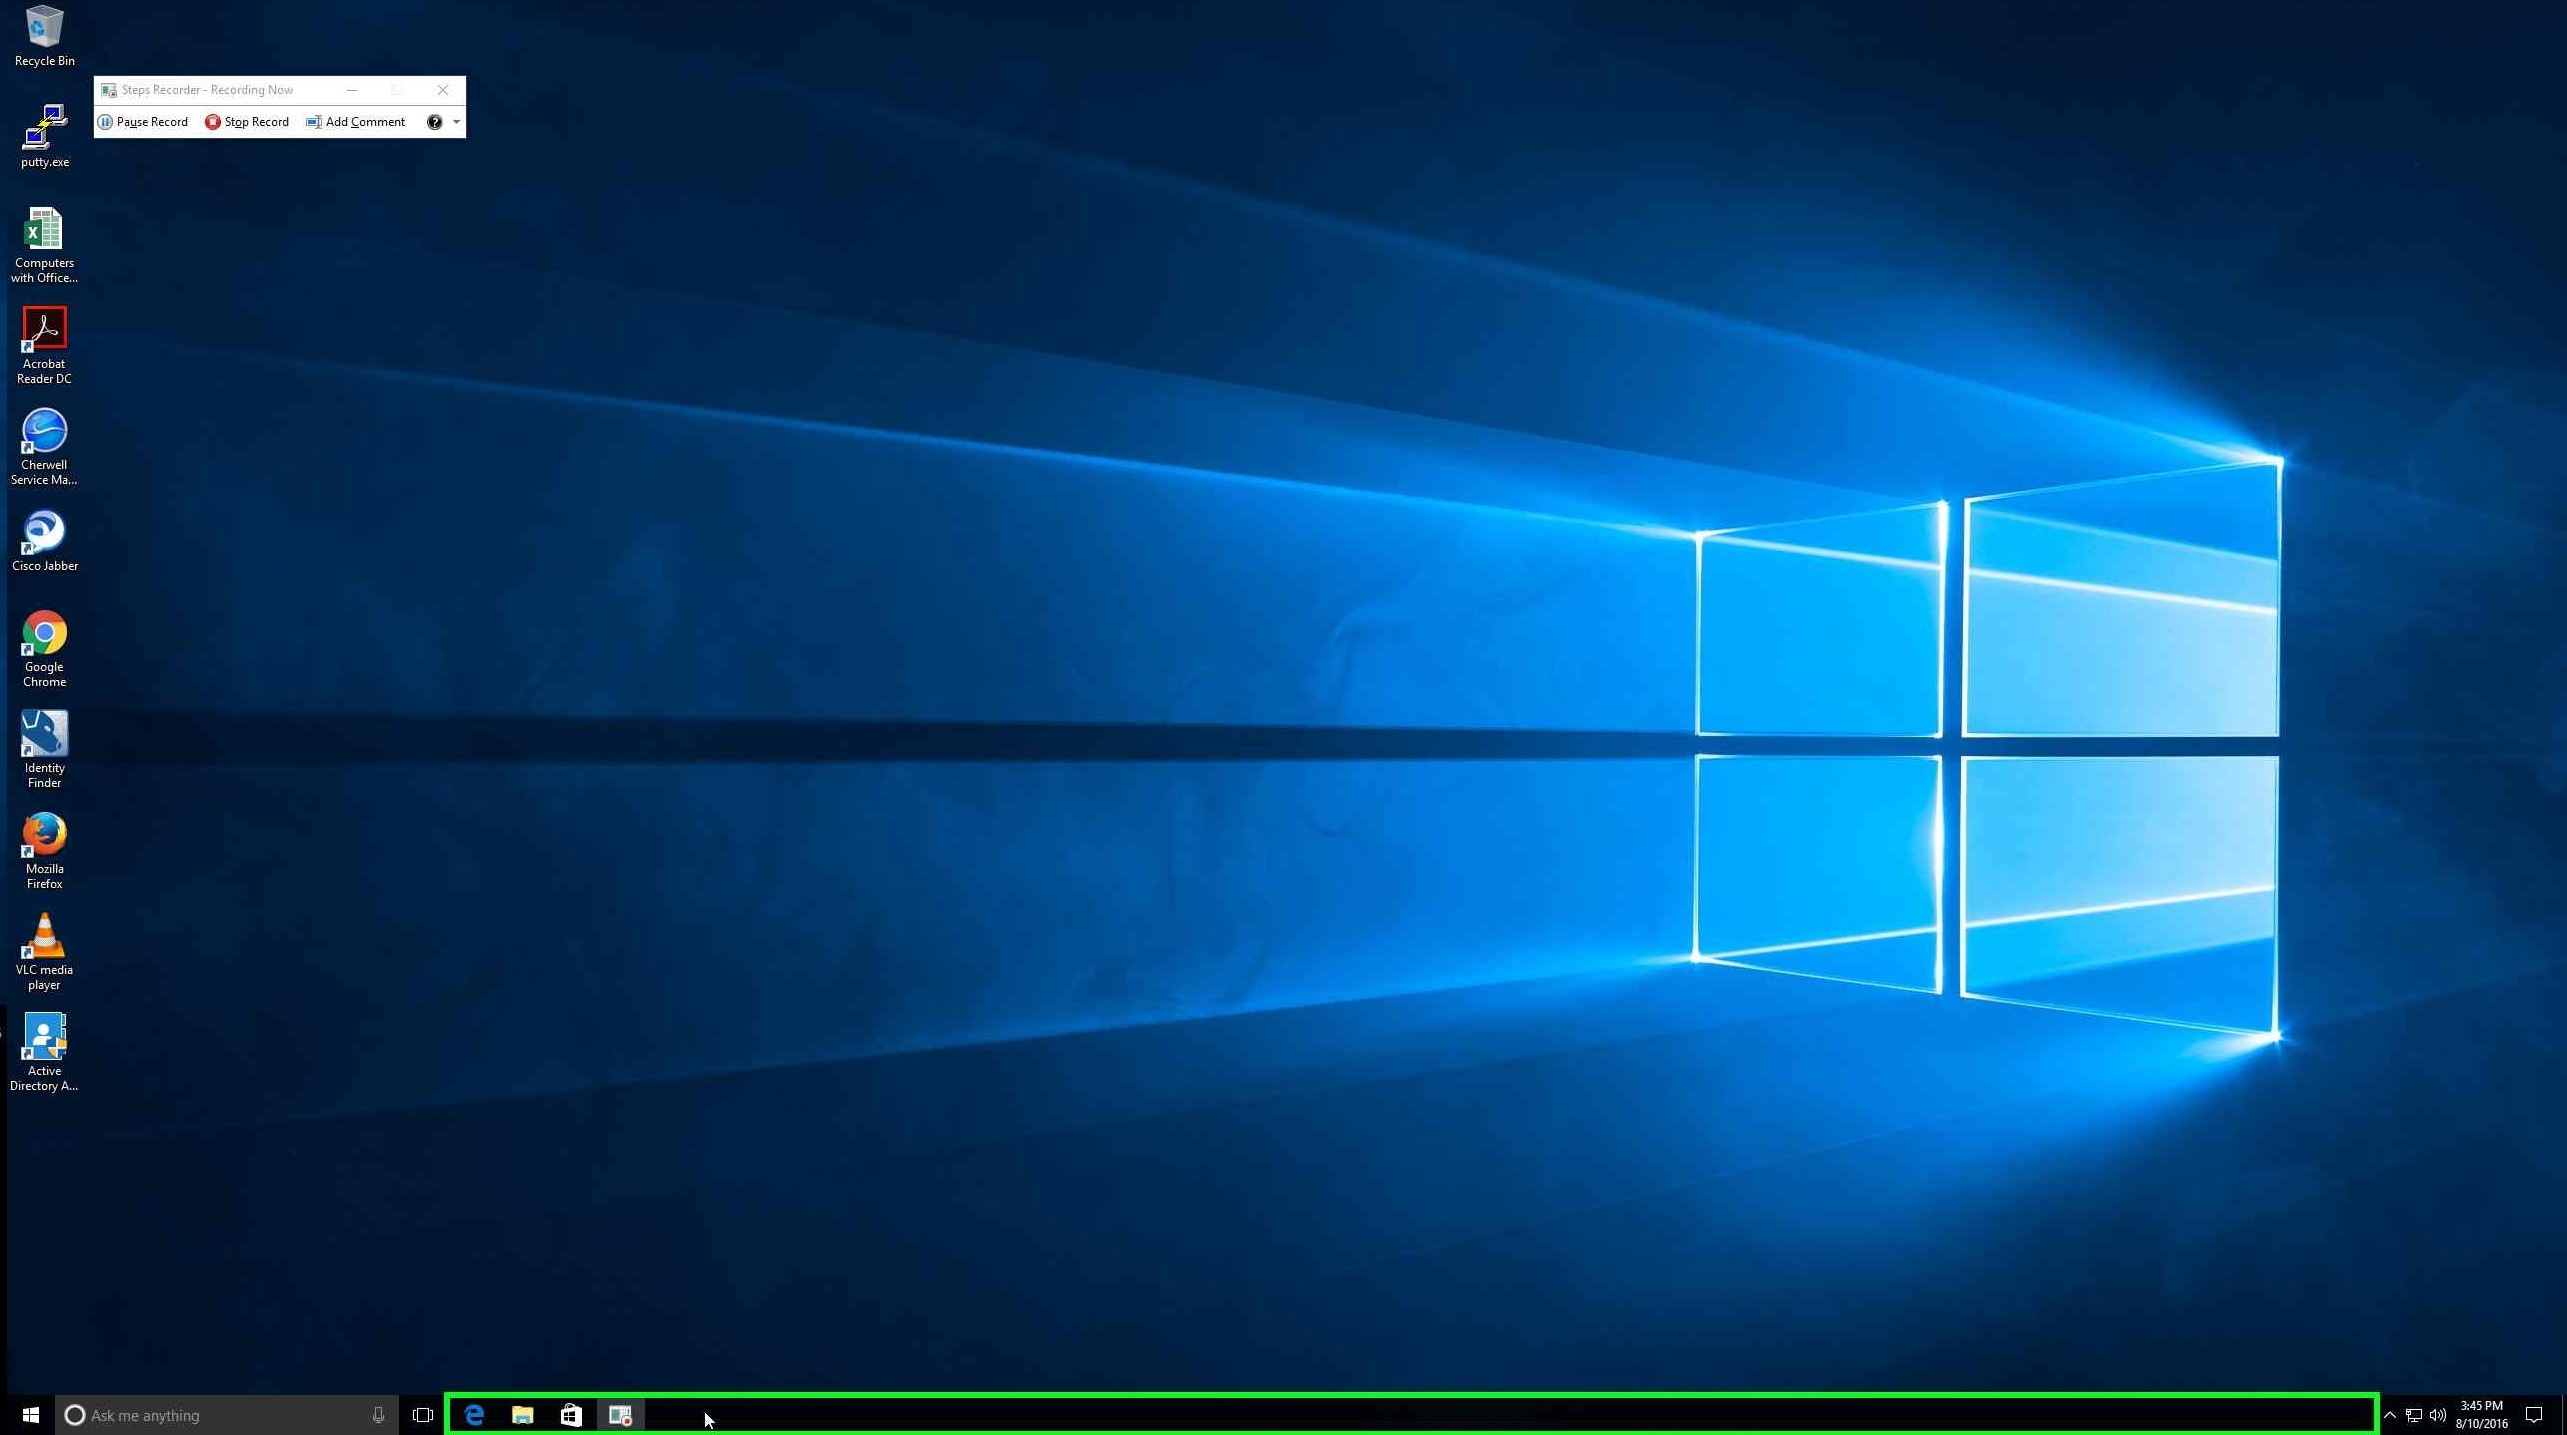Click the Cortana microphone icon

coord(378,1415)
